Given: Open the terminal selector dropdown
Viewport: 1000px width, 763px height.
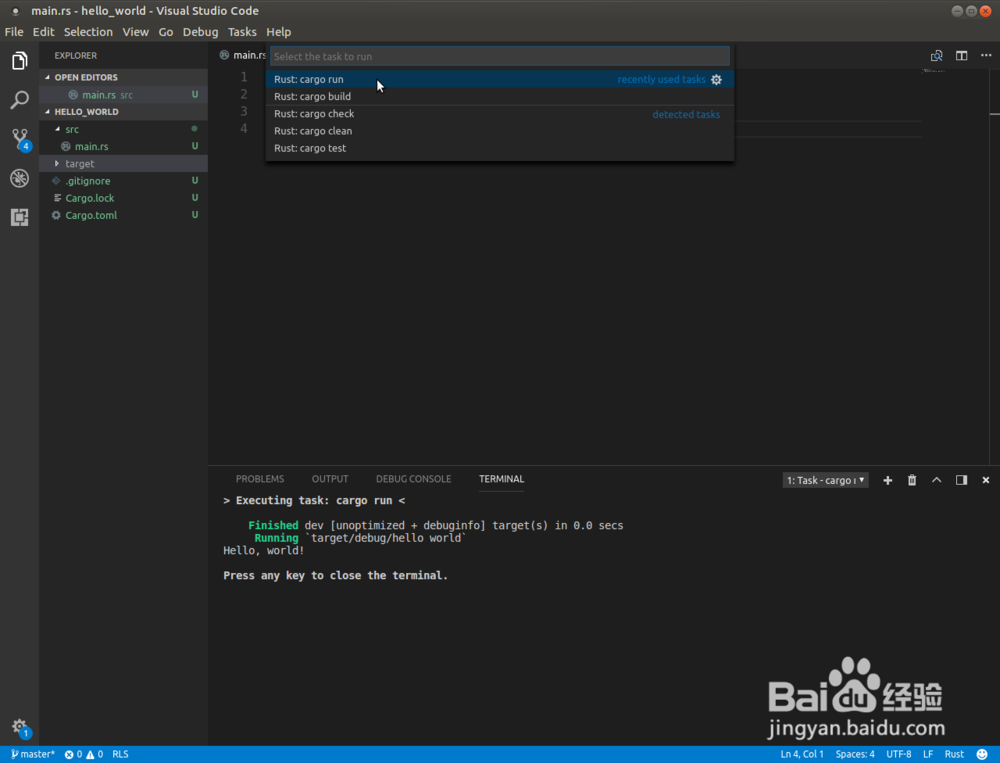Looking at the screenshot, I should pos(825,480).
